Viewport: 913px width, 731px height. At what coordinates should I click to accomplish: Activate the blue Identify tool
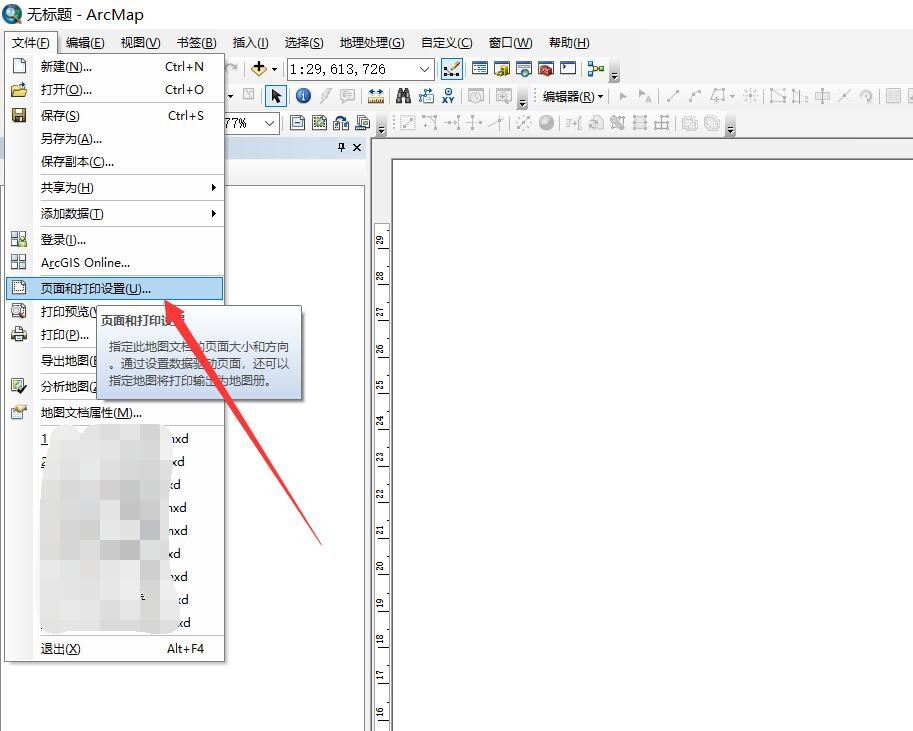click(303, 96)
